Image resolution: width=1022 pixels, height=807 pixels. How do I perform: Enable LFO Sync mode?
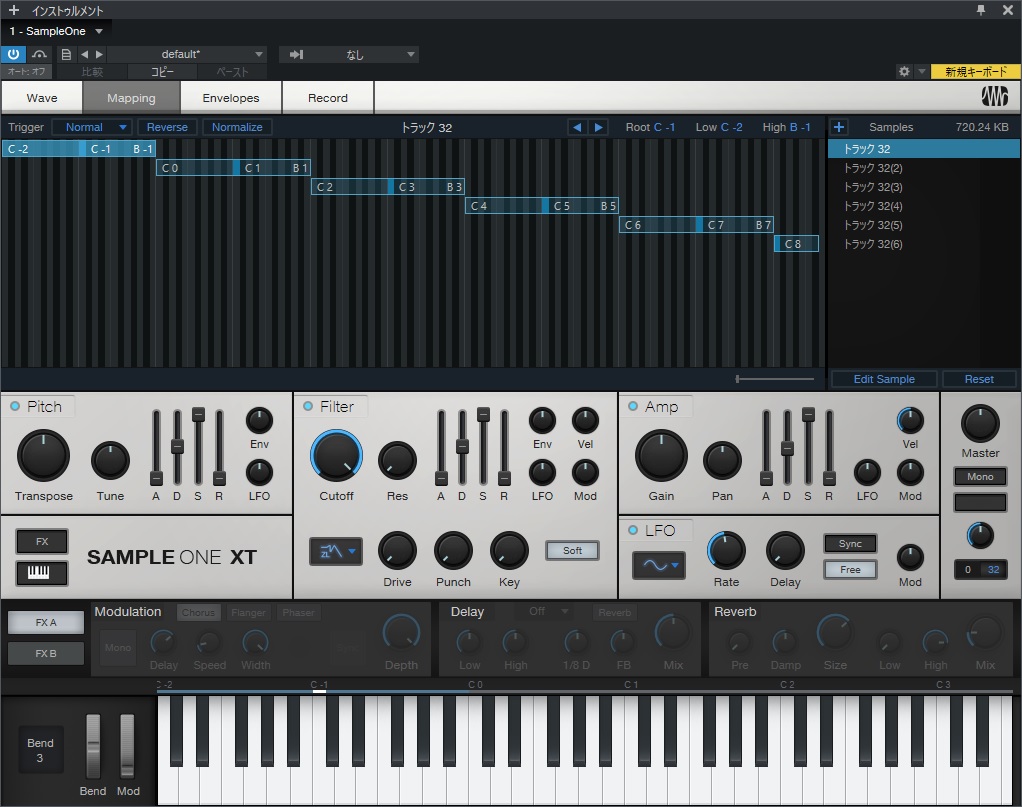pos(850,544)
